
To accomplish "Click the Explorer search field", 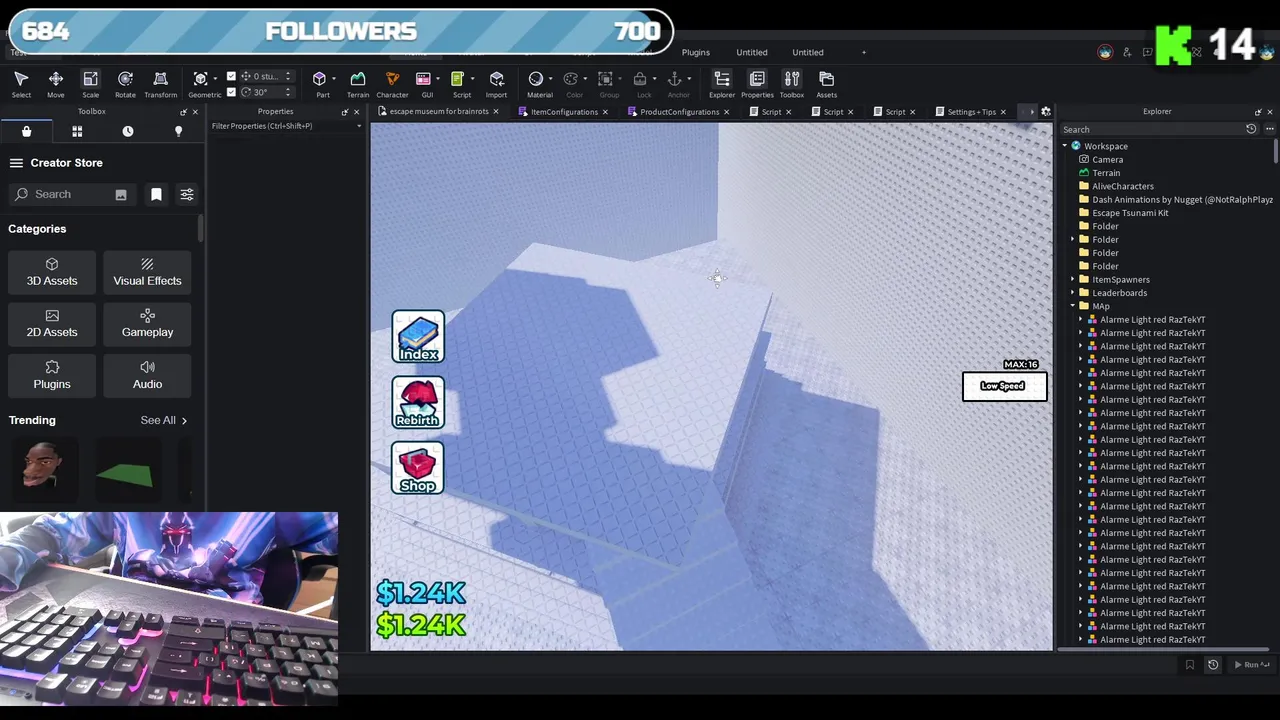I will coord(1150,129).
